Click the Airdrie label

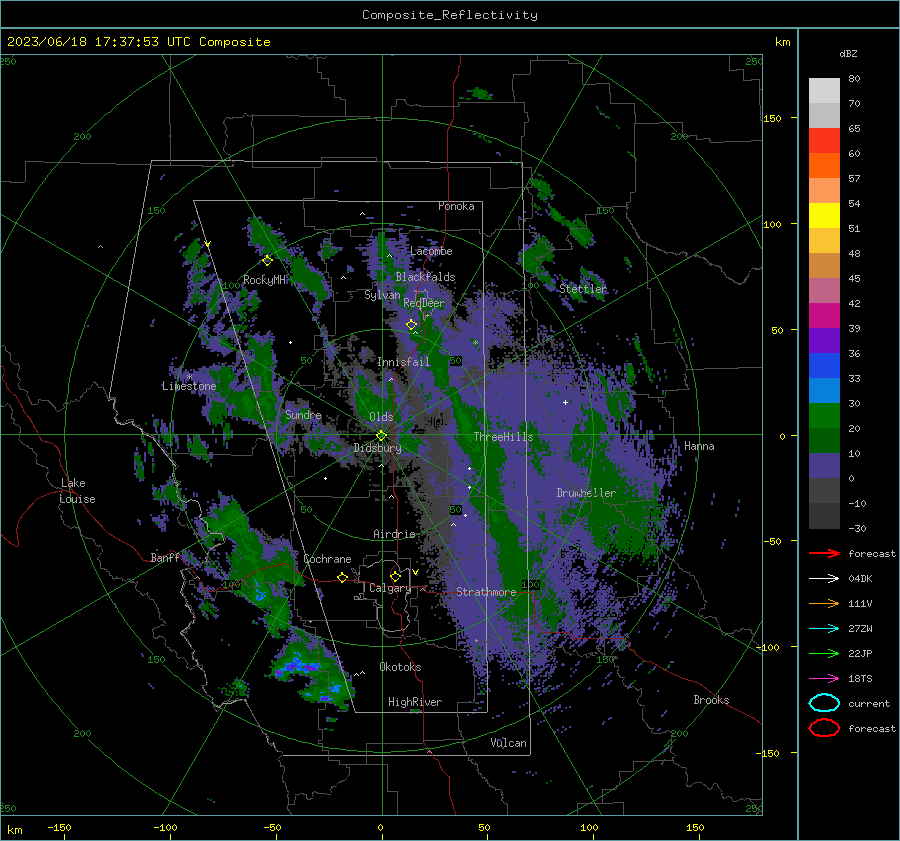point(394,534)
